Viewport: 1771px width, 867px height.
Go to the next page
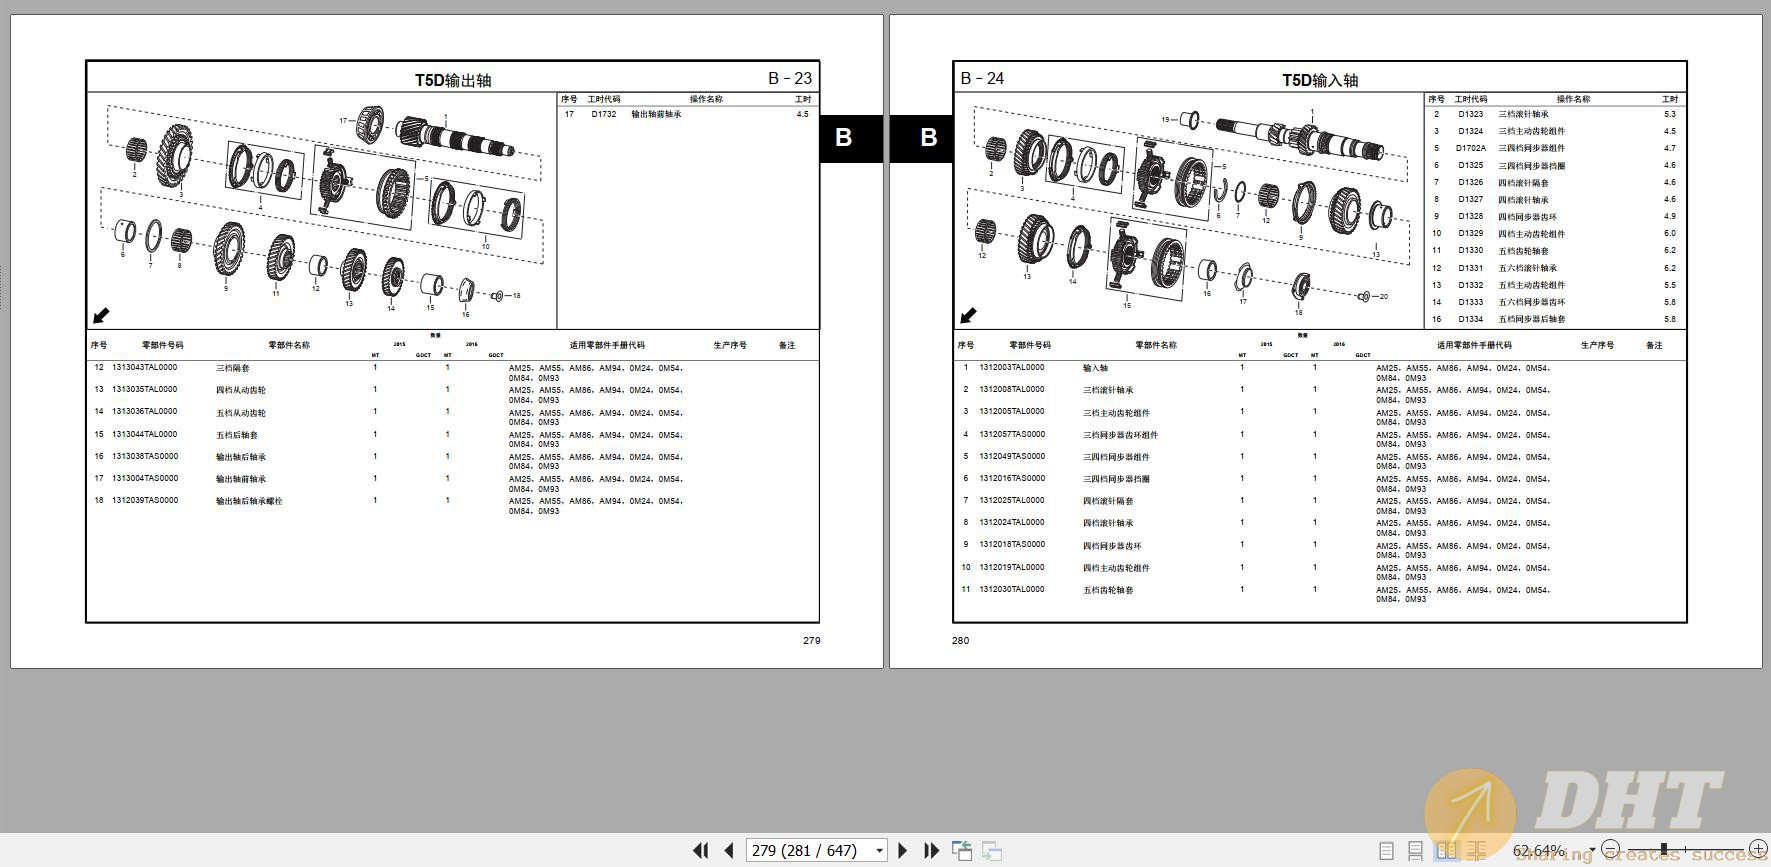click(x=903, y=851)
